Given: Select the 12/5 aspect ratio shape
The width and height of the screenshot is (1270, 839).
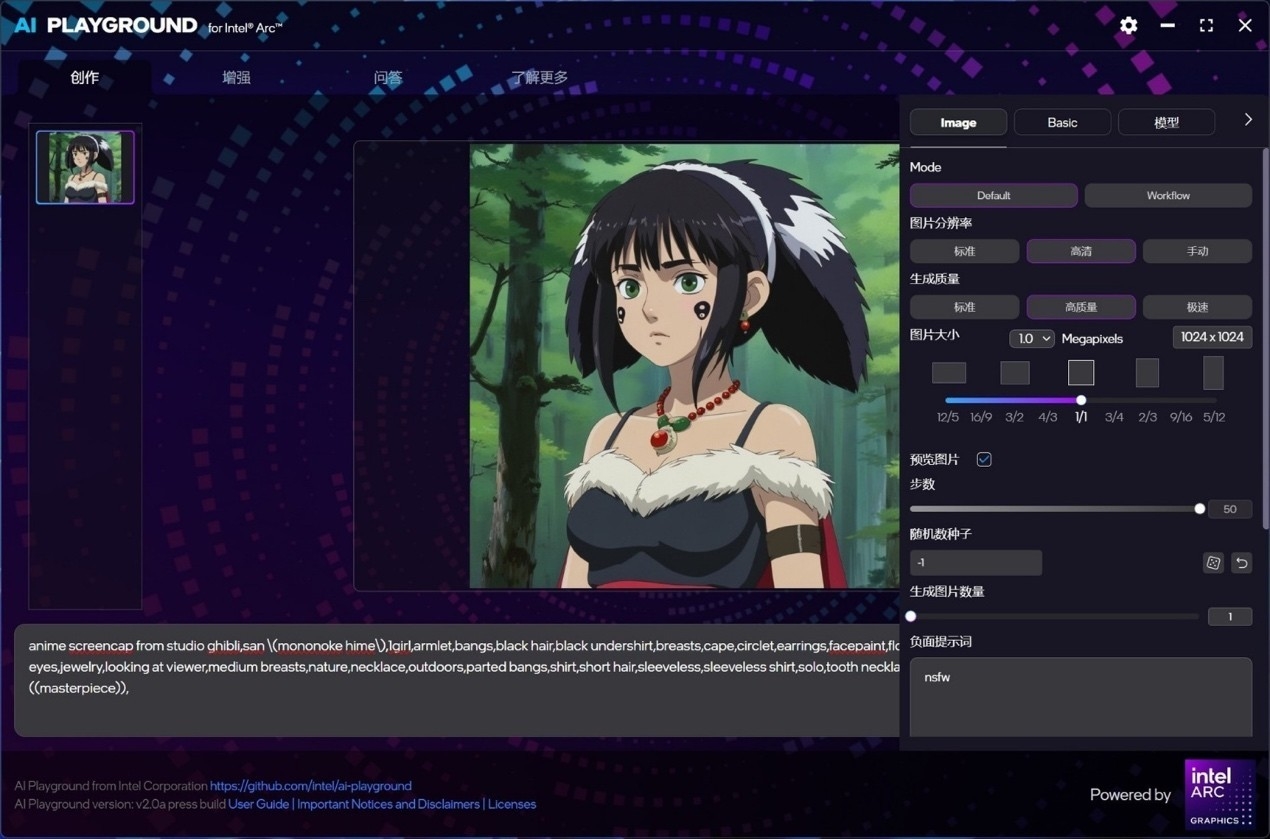Looking at the screenshot, I should tap(948, 373).
